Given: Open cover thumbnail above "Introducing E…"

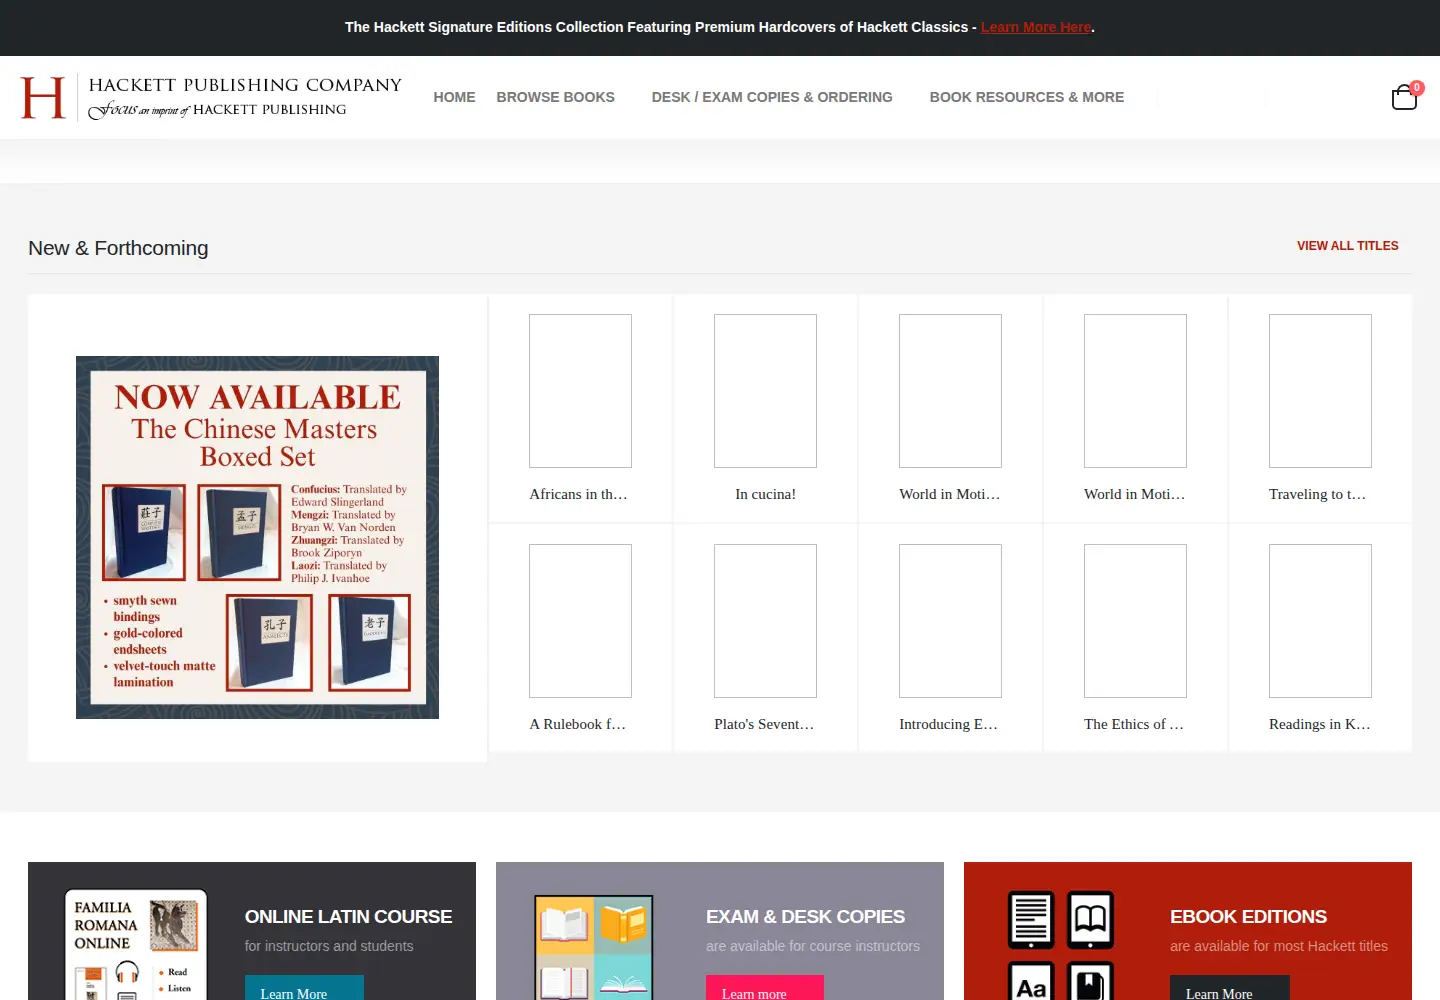Looking at the screenshot, I should coord(950,621).
